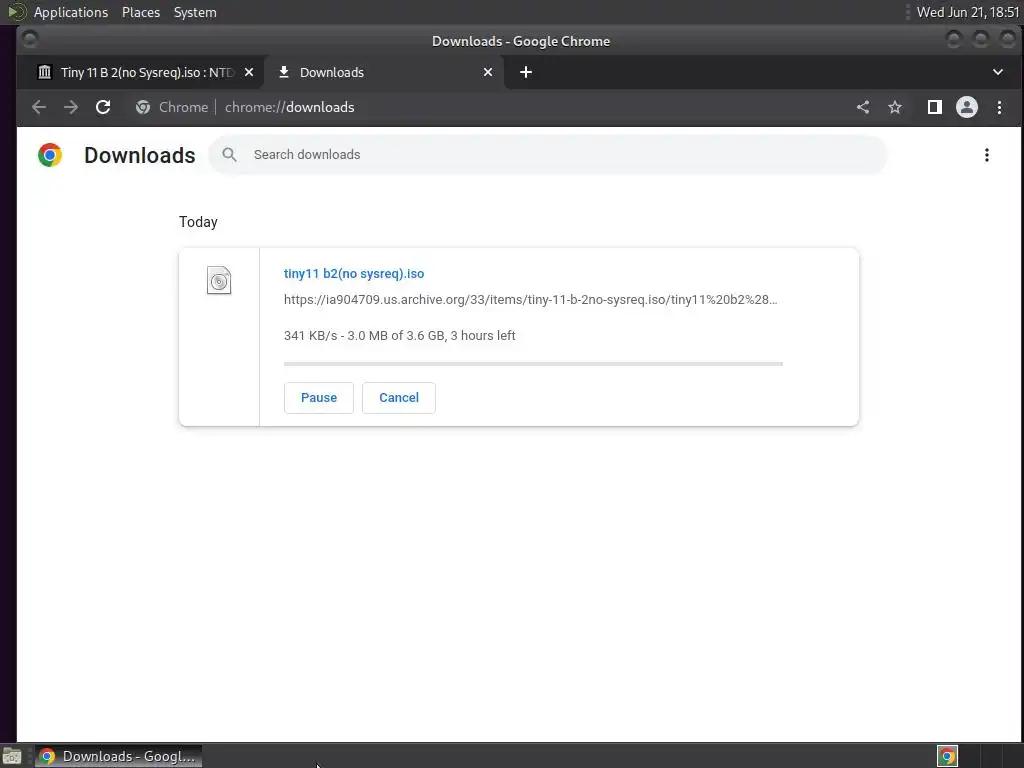
Task: Open the Downloads page more actions menu
Action: 986,155
